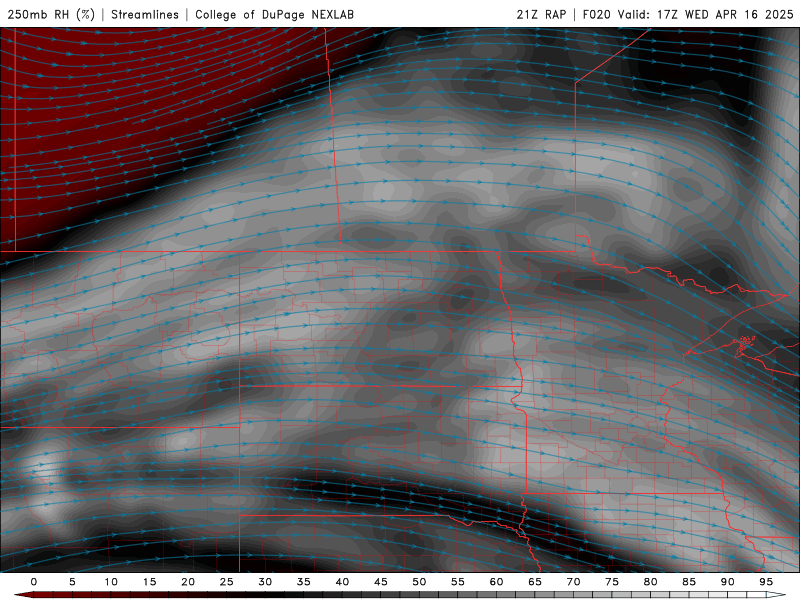This screenshot has height=600, width=800.
Task: Click the "50" label on the color scale
Action: (x=419, y=582)
